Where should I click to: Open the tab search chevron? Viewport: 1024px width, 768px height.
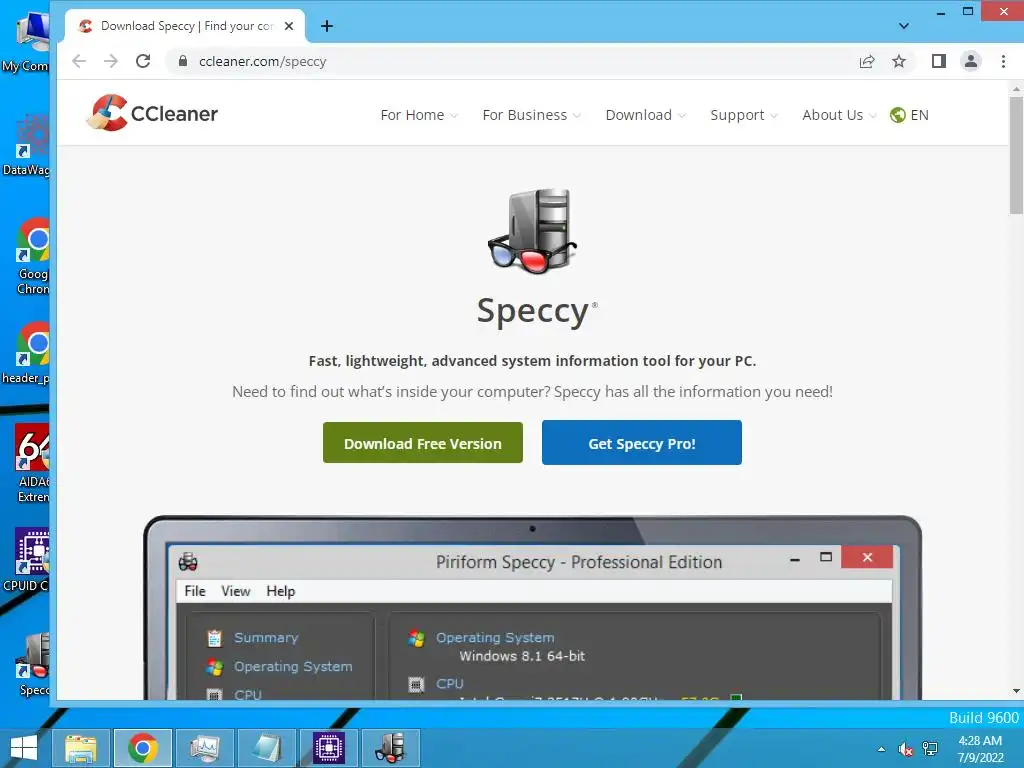pos(904,26)
